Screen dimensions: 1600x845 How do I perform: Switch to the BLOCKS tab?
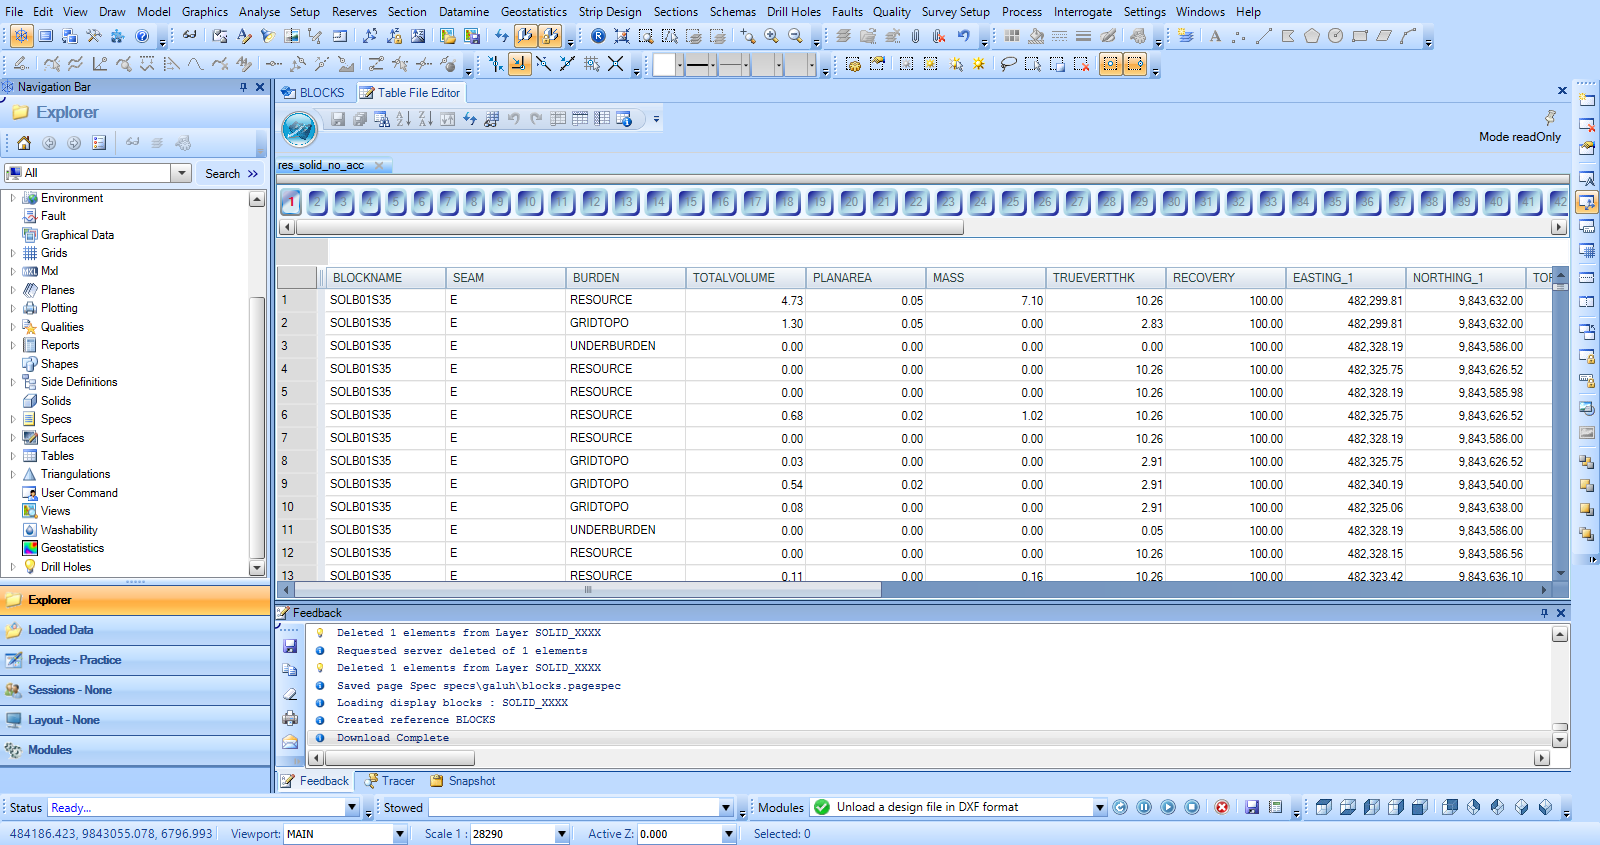(x=313, y=93)
